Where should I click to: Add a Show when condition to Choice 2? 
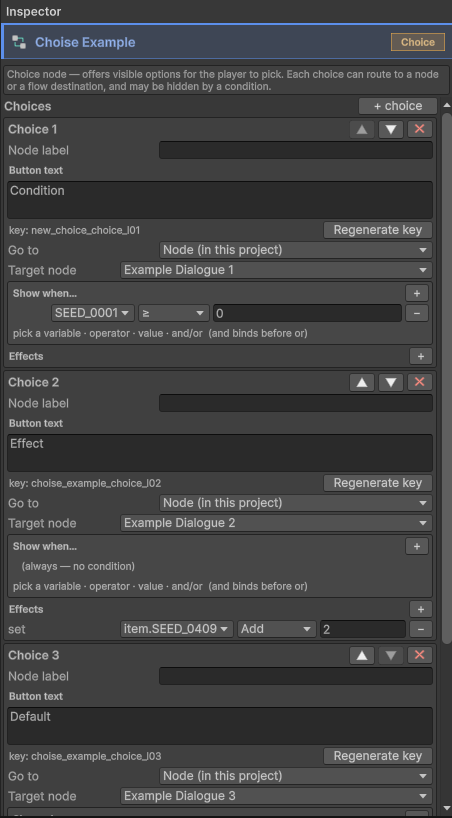417,546
